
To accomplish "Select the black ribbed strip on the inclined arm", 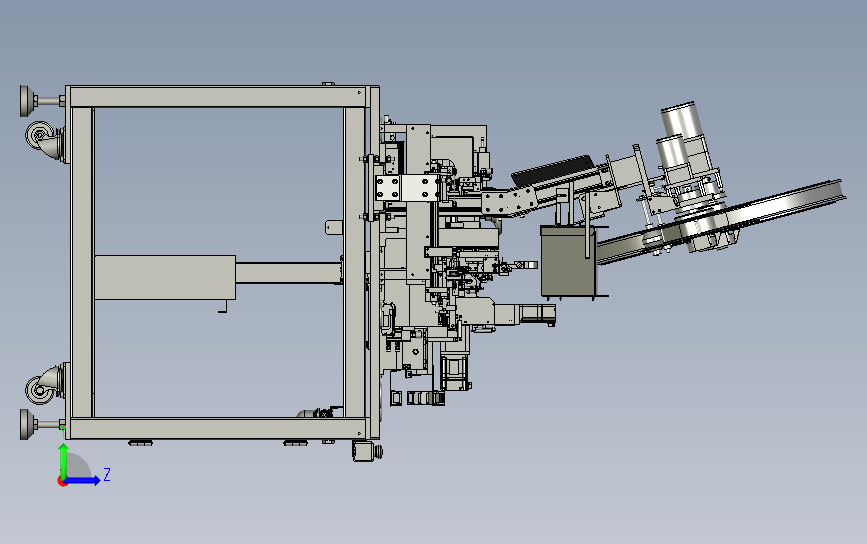I will pos(553,170).
